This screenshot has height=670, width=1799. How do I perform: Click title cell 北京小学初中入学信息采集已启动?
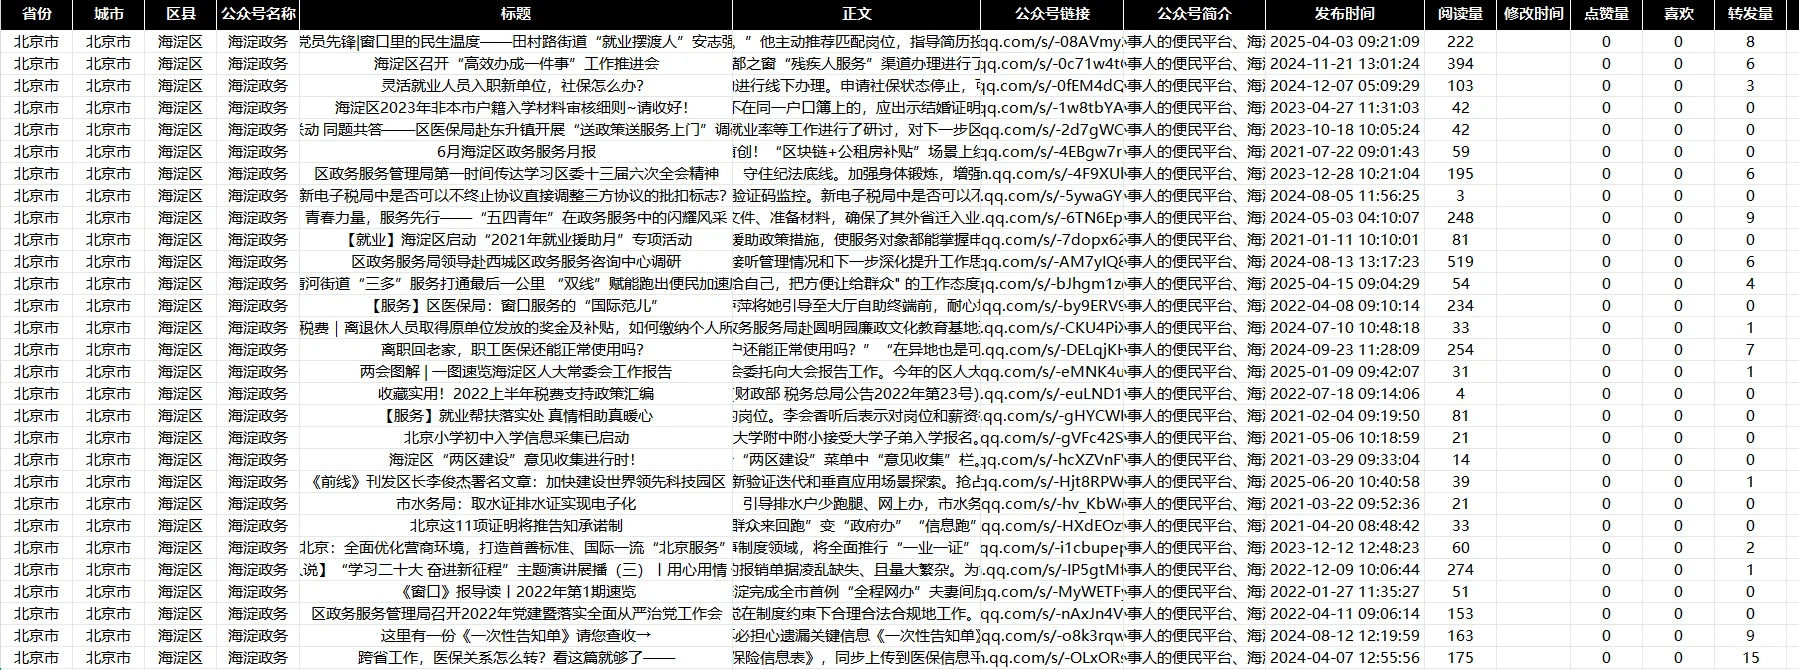tap(516, 437)
